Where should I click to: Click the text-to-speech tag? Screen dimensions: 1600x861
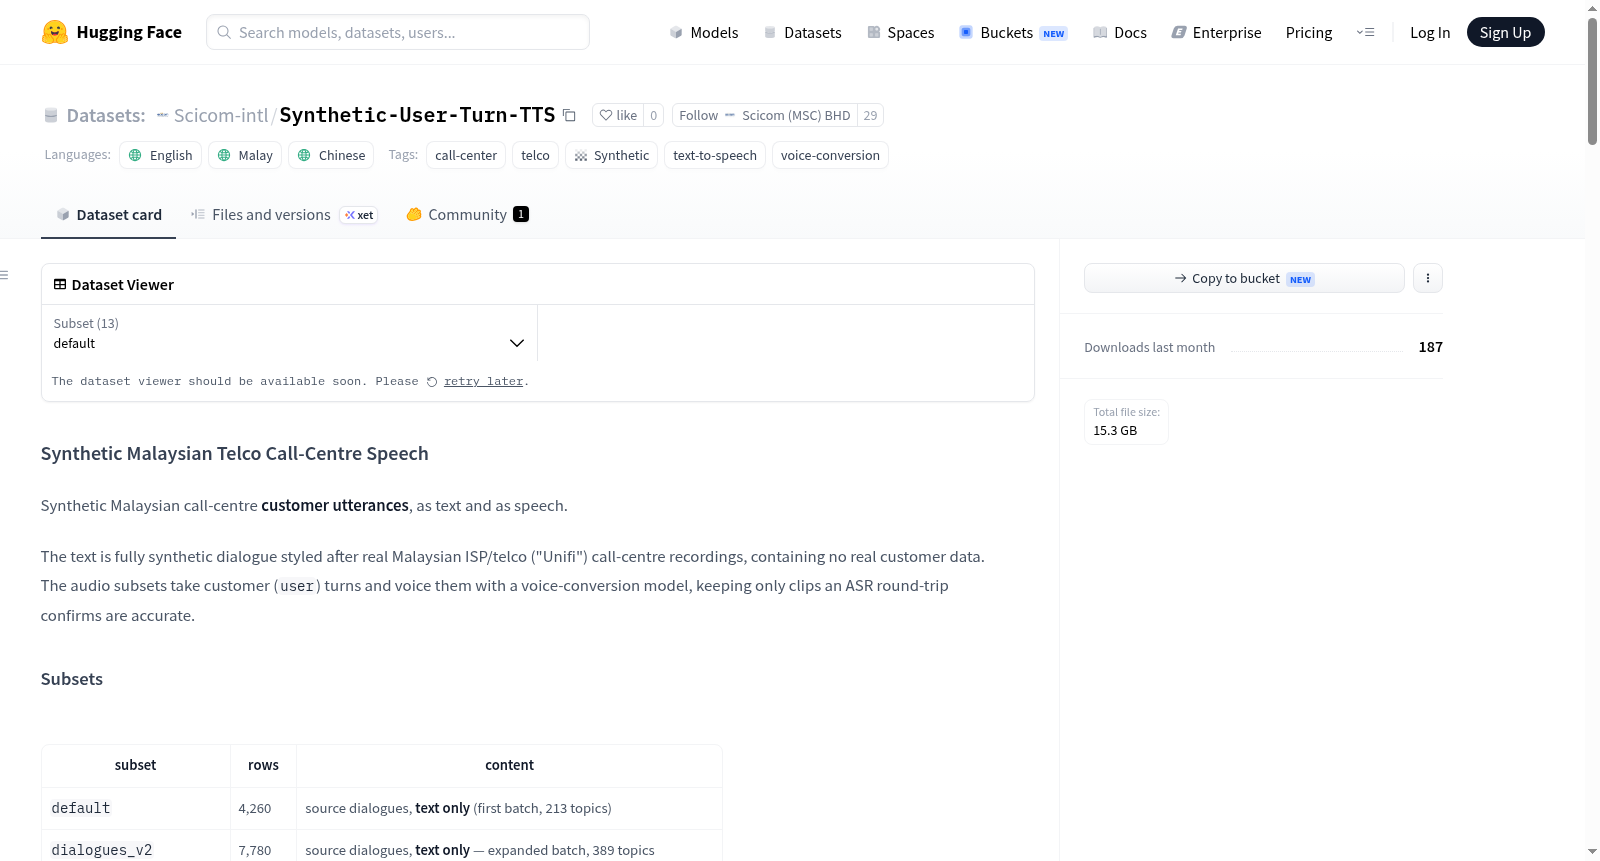715,155
